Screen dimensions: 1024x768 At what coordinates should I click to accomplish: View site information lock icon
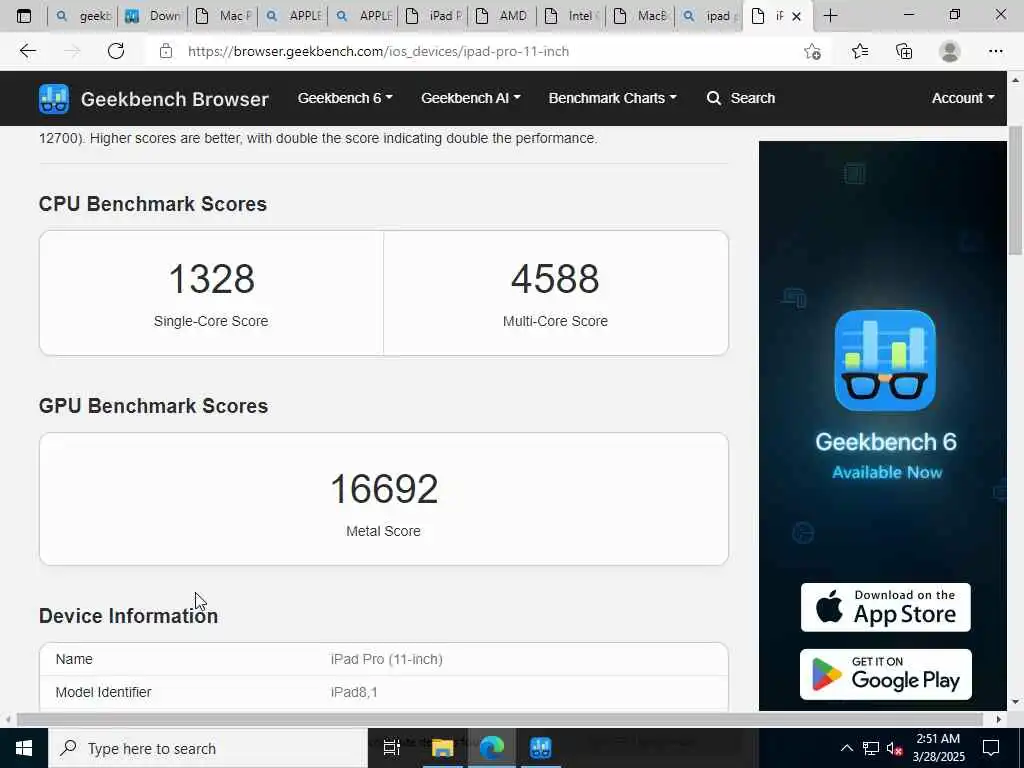(x=166, y=51)
